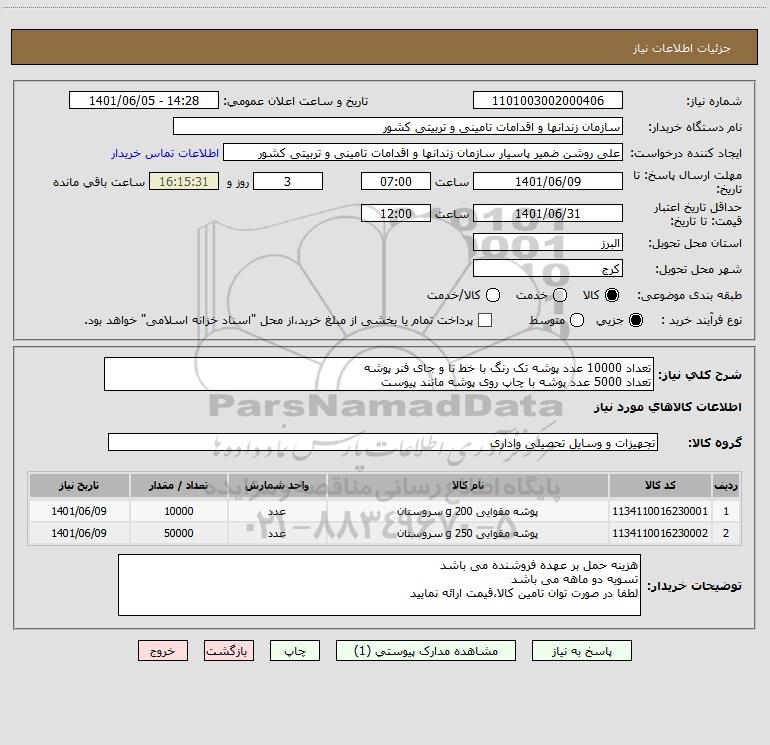
Task: Click the گروه کالا field تجهیزات و وسایل تحصیلی
Action: 383,442
